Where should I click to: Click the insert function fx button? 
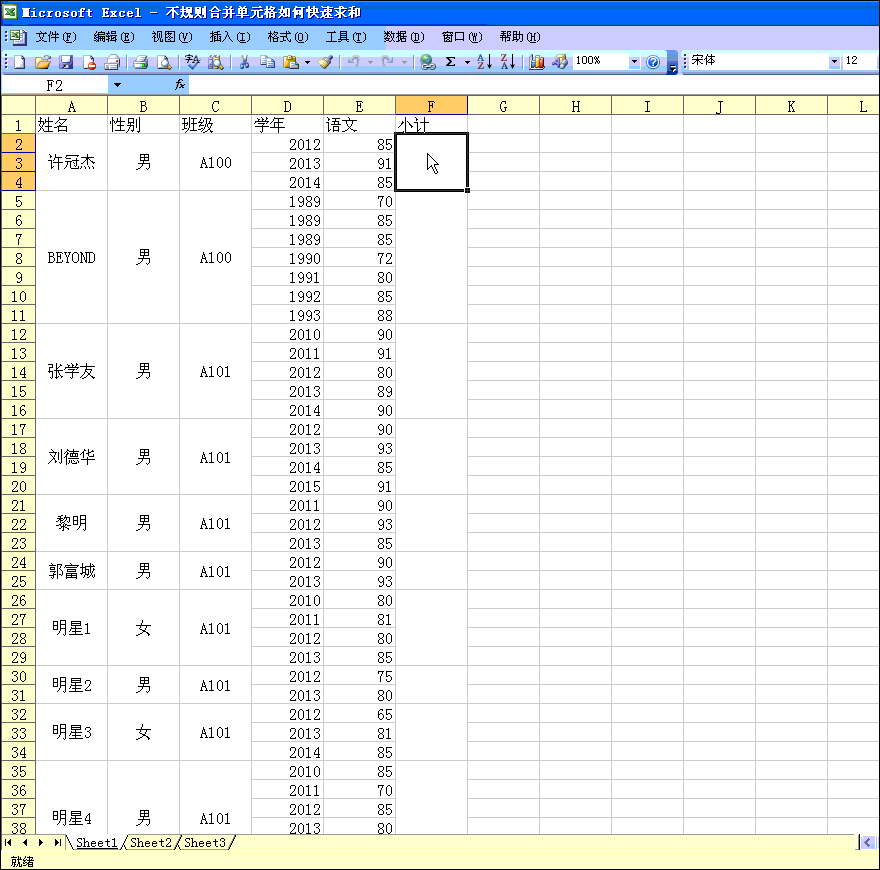coord(180,86)
